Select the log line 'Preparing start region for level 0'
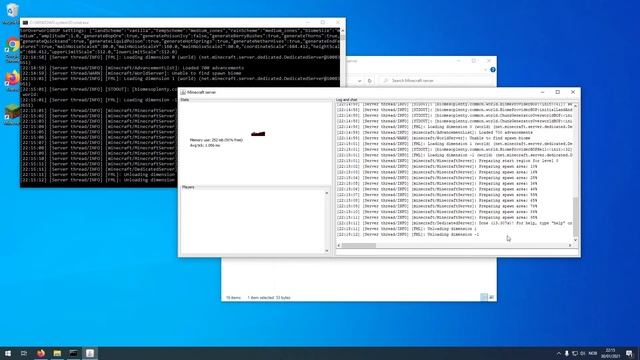This screenshot has height=360, width=640. coord(448,161)
